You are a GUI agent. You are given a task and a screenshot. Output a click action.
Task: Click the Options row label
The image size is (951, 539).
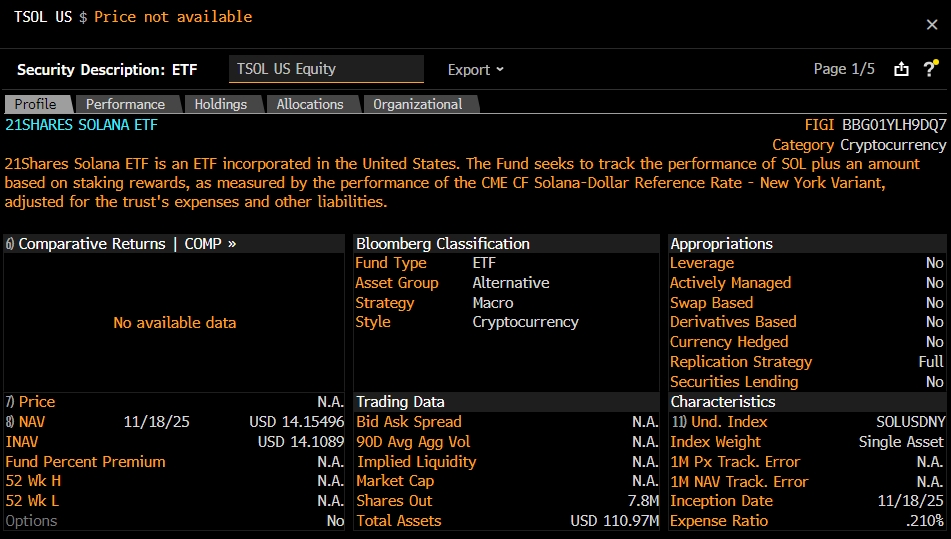(x=31, y=521)
